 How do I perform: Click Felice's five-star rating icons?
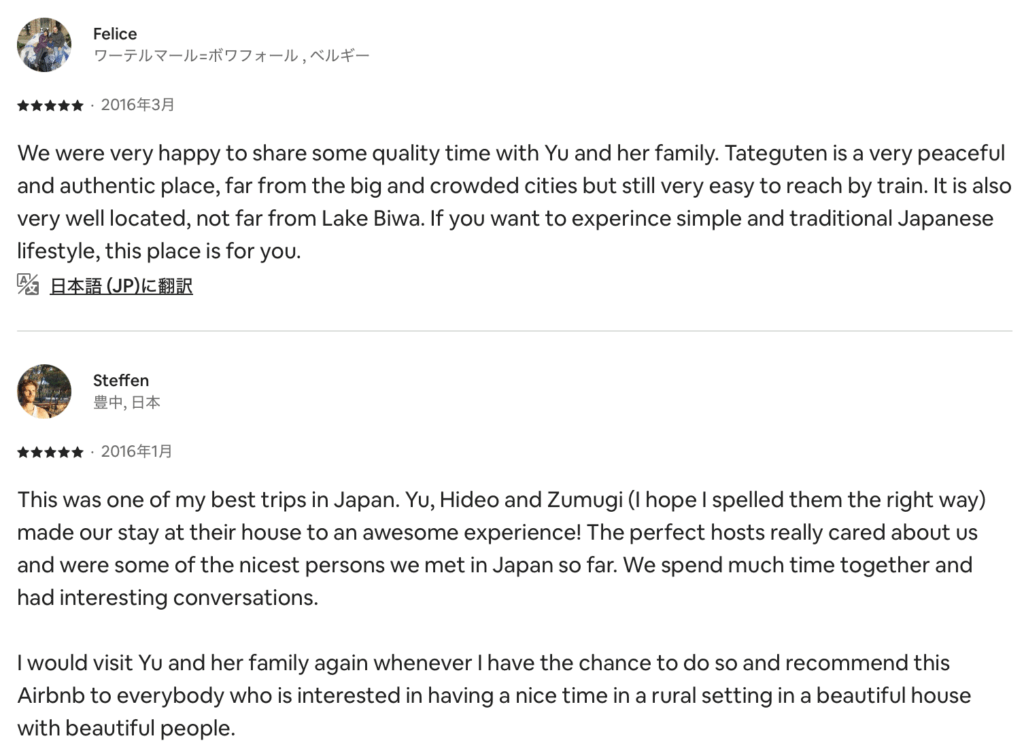(50, 105)
